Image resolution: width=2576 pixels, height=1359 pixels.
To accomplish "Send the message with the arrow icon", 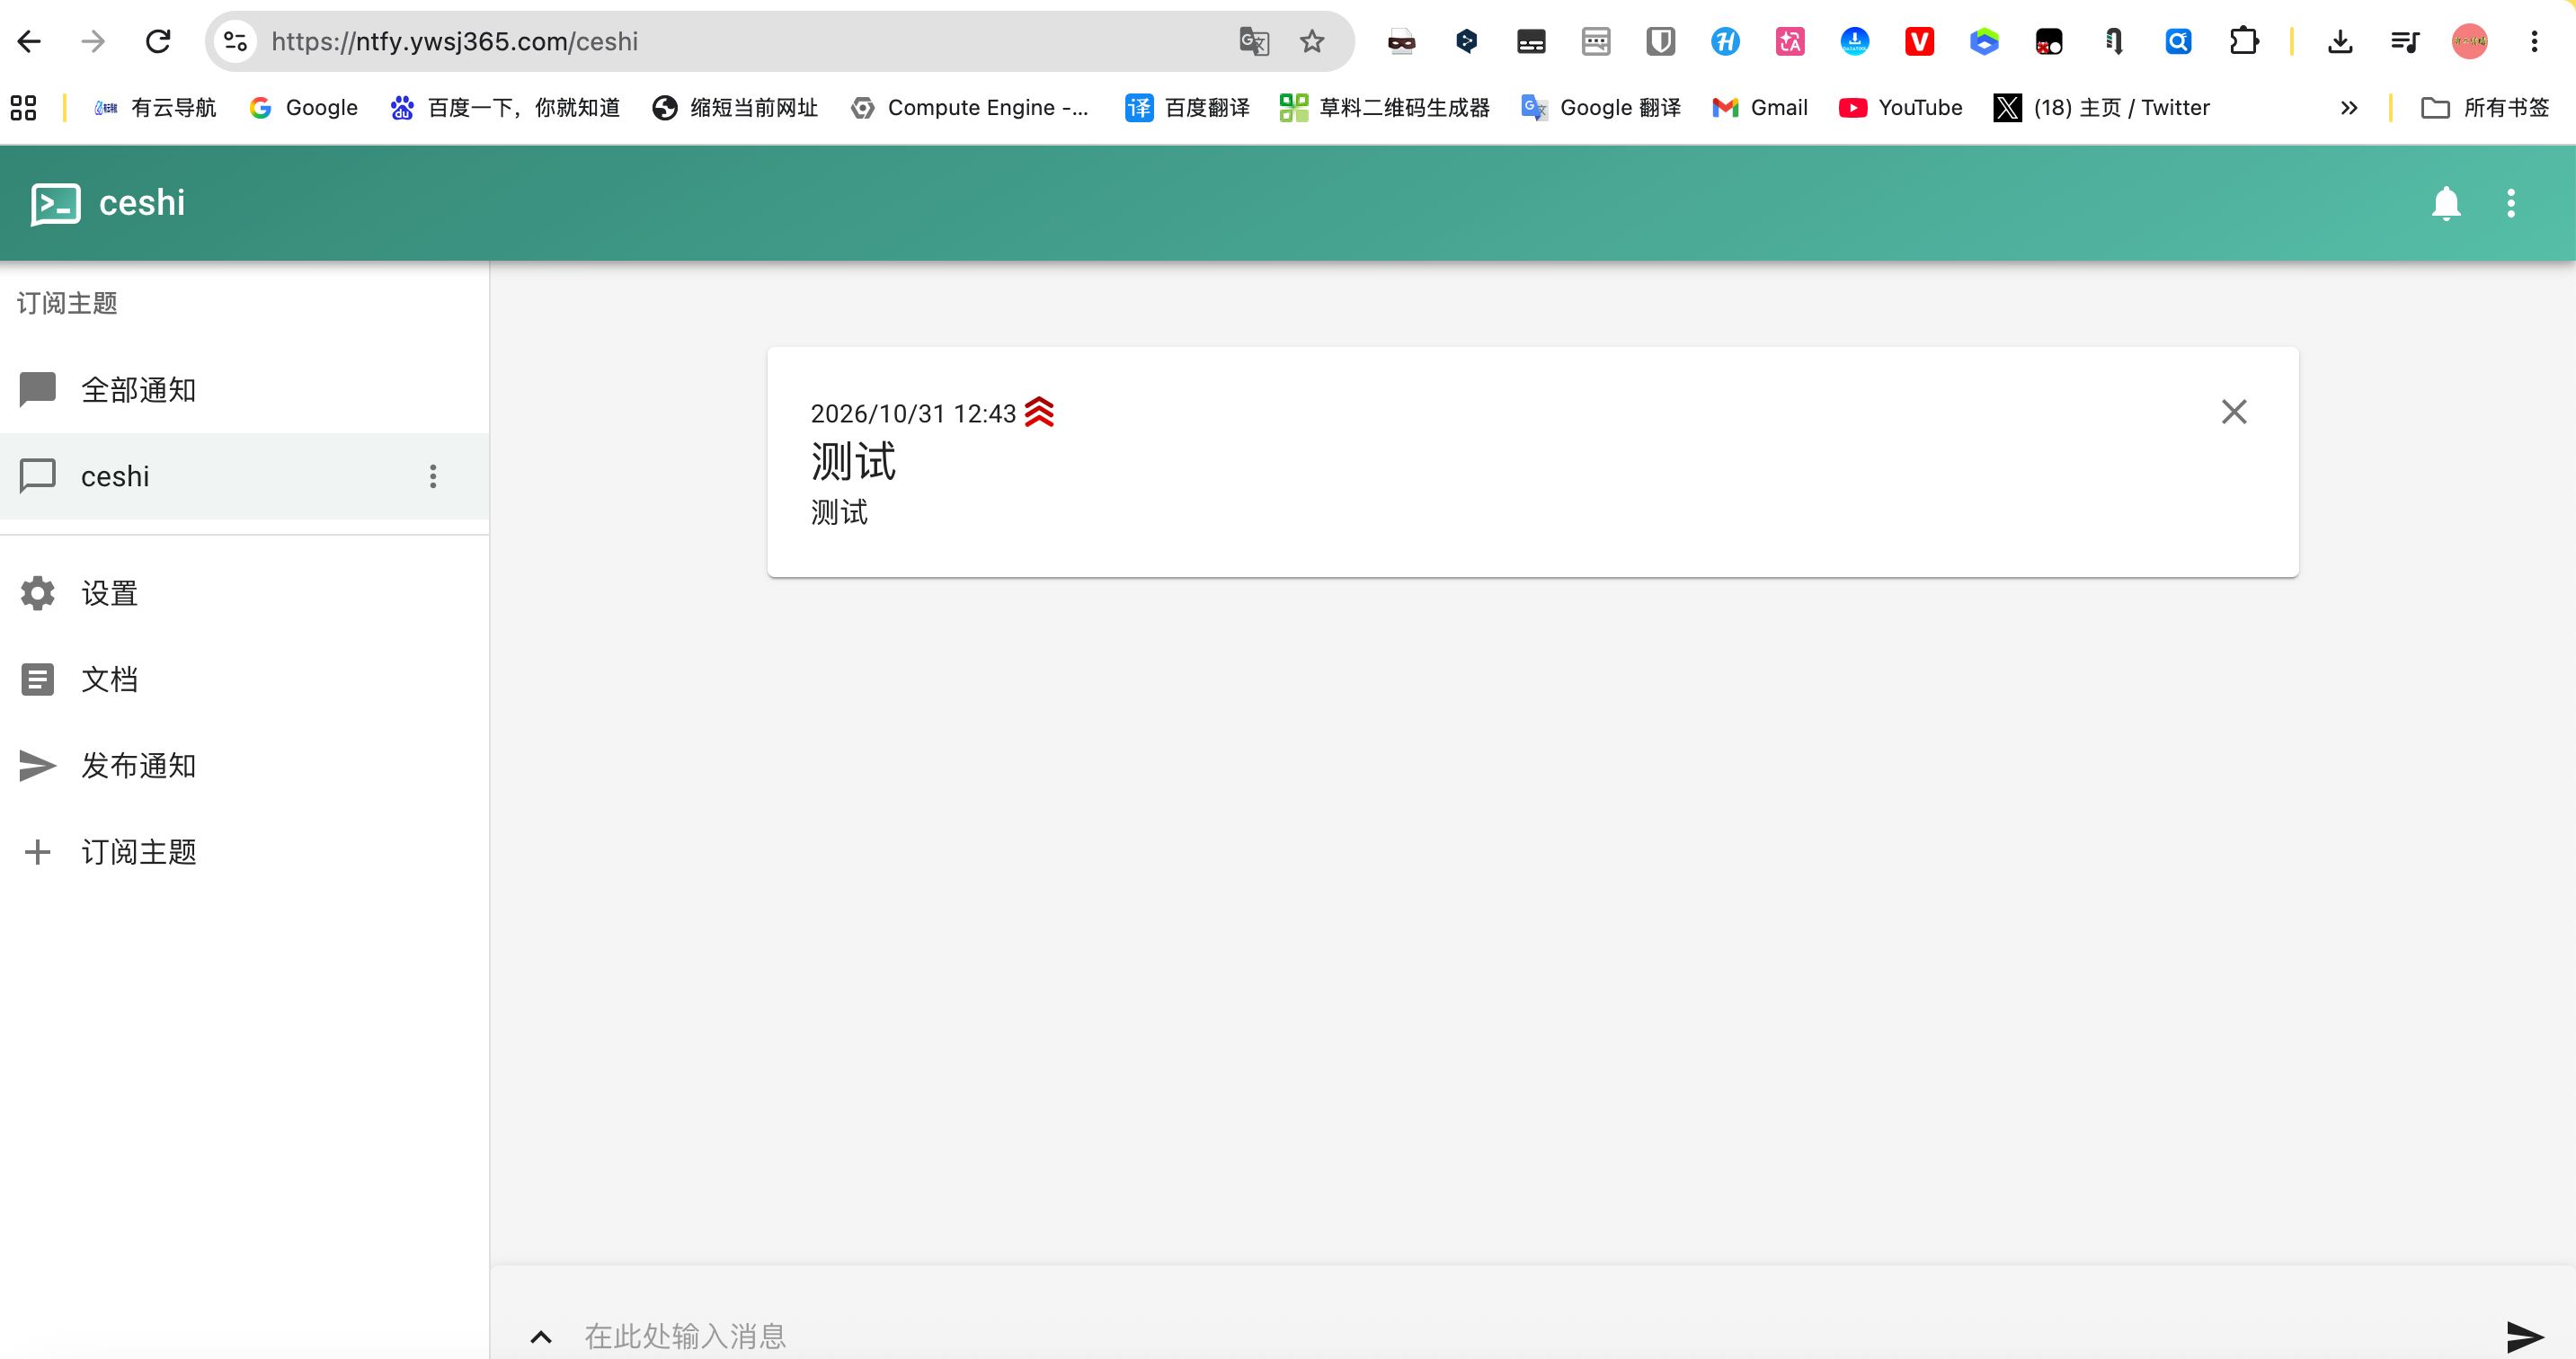I will tap(2524, 1336).
